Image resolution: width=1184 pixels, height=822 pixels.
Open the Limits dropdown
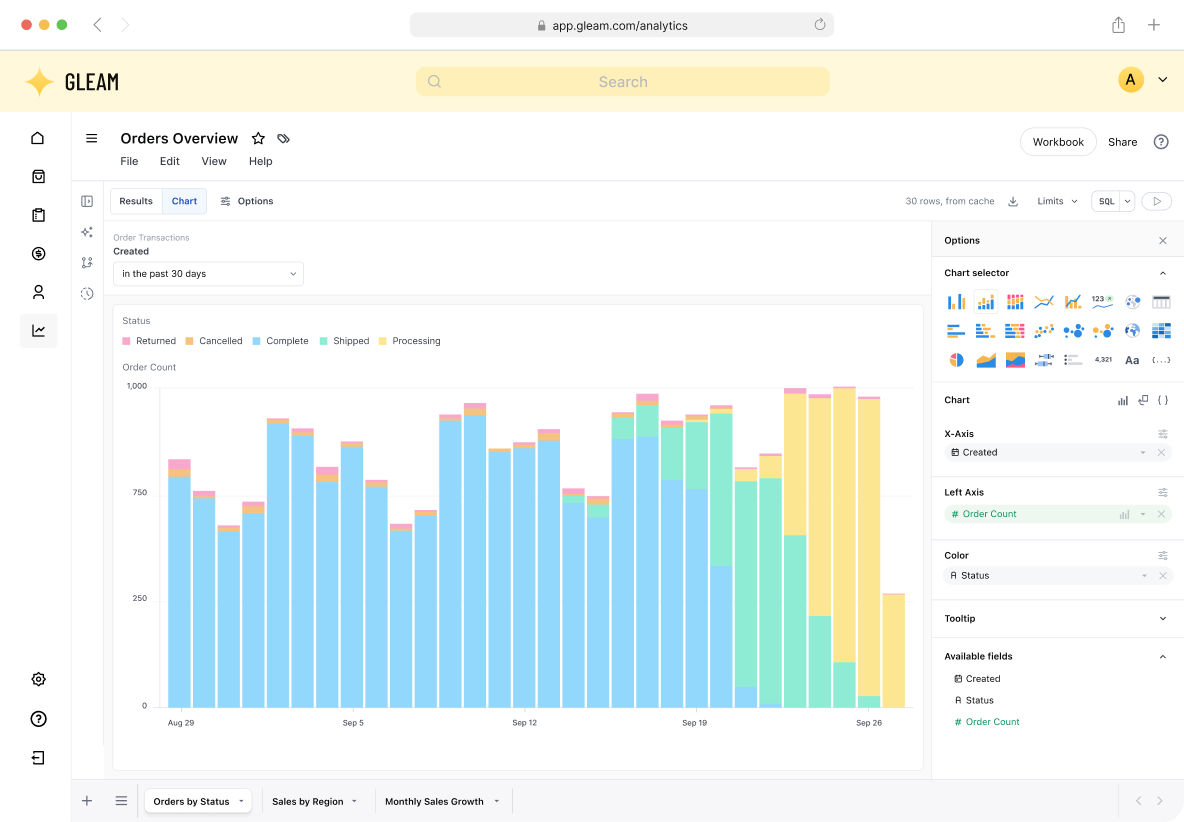coord(1057,201)
